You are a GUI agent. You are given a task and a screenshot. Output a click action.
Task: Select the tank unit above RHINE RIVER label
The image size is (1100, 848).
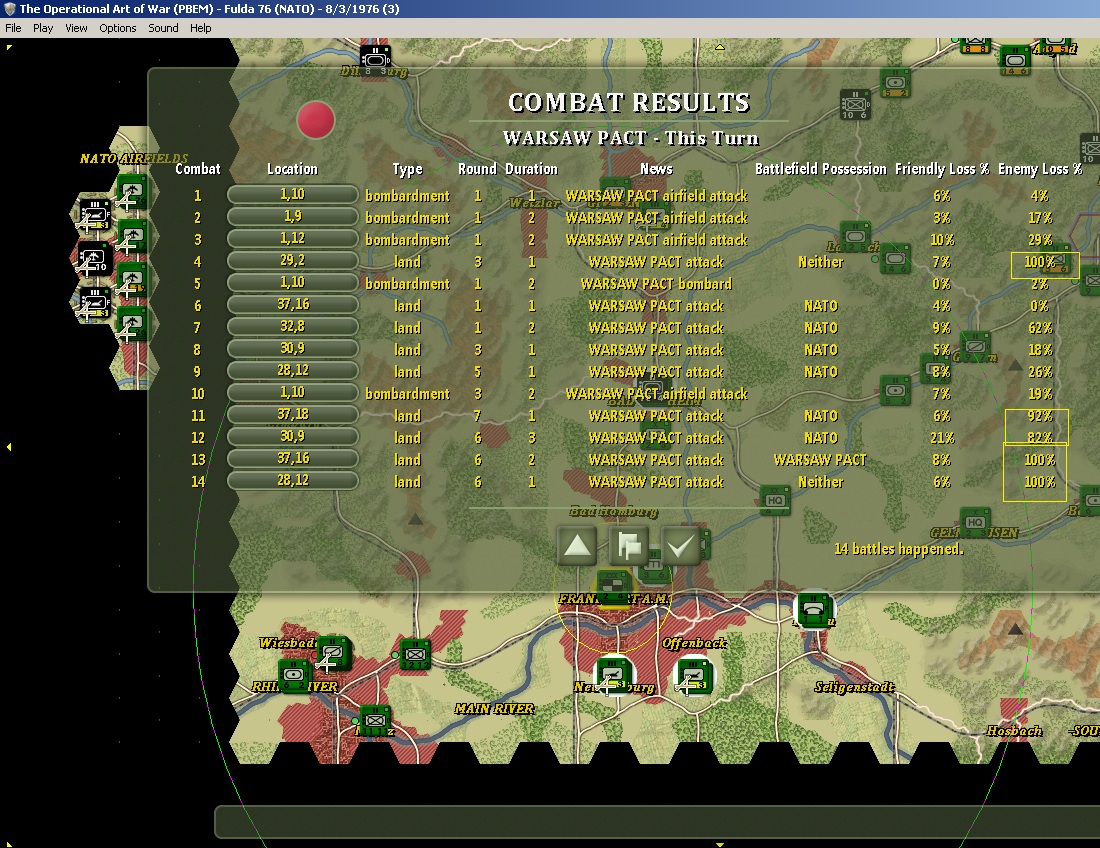click(294, 675)
